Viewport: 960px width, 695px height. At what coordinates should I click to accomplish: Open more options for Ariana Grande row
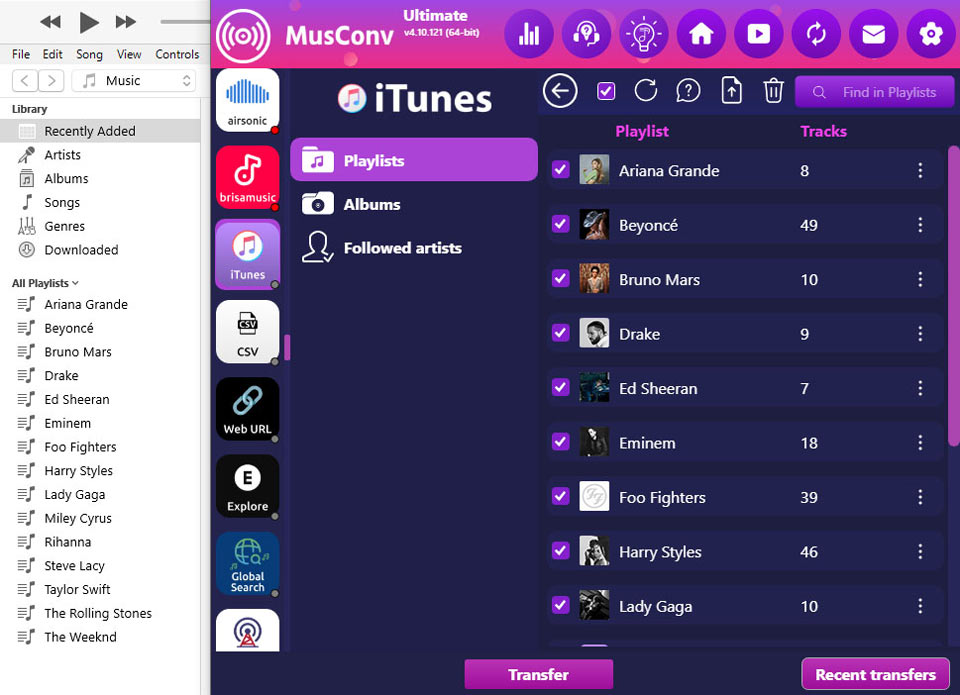tap(920, 170)
